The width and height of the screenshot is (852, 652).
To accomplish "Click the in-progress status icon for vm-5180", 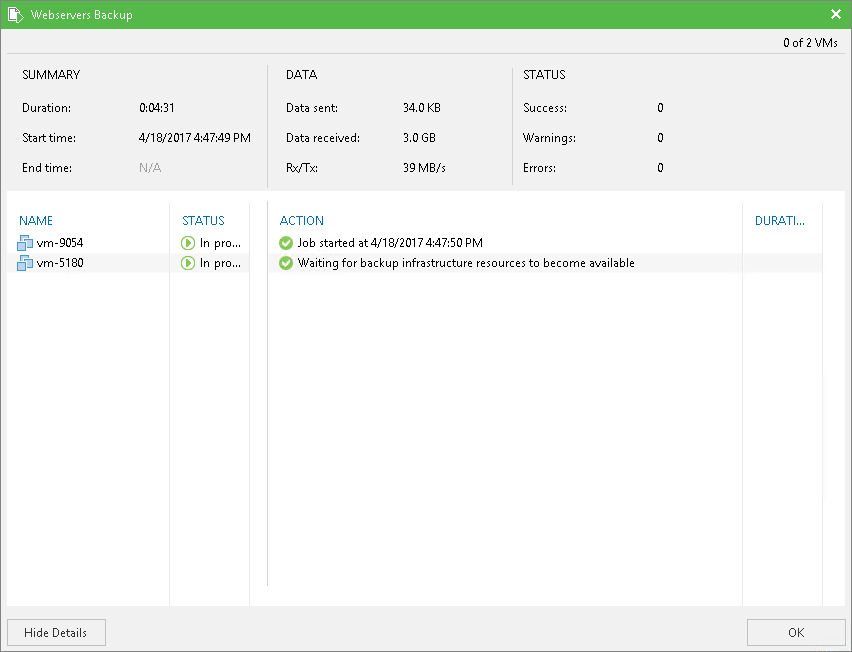I will [188, 263].
